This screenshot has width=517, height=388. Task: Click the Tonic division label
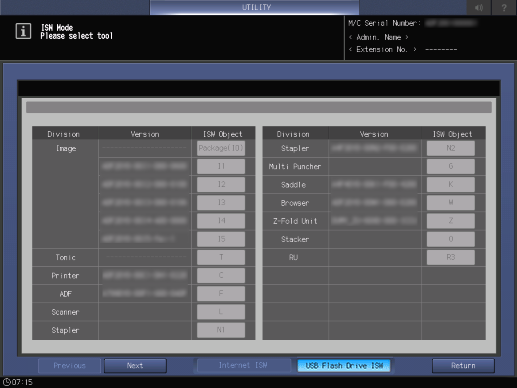(65, 257)
